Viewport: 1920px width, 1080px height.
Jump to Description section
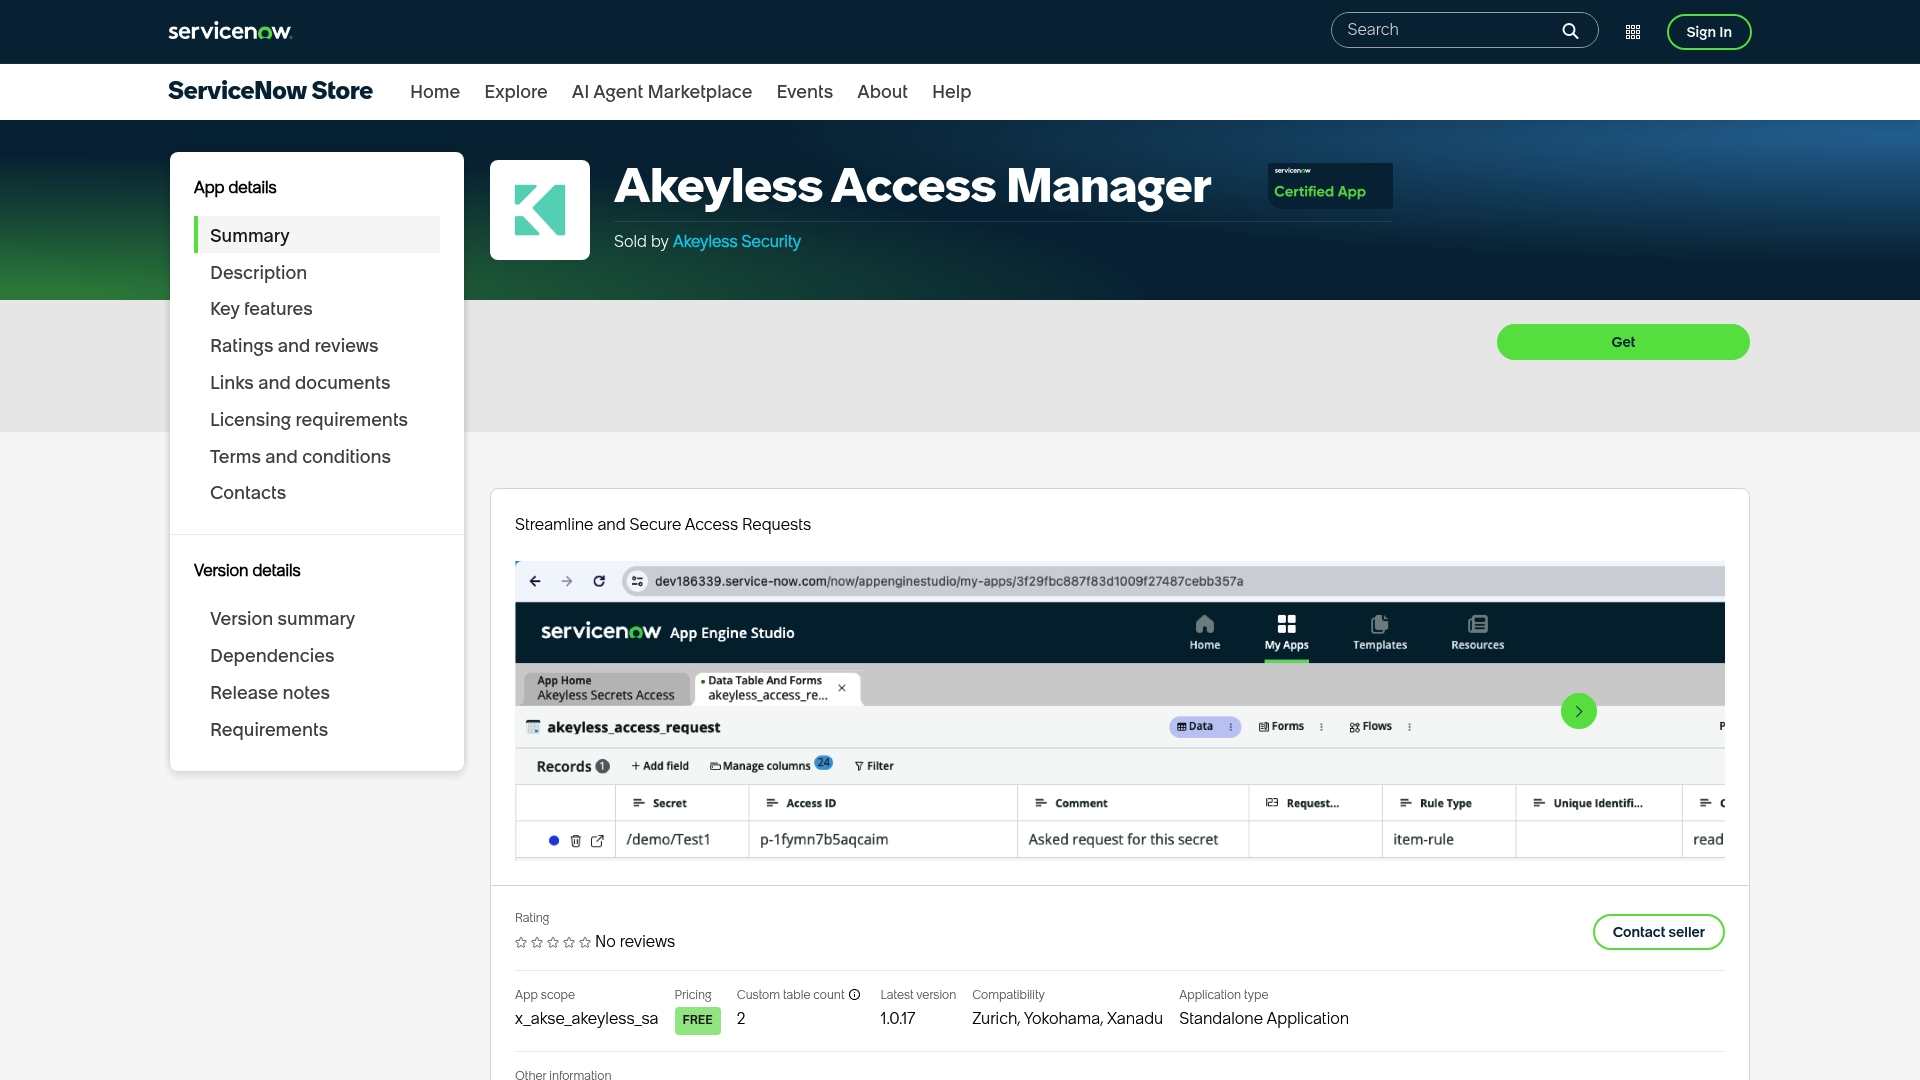coord(258,273)
